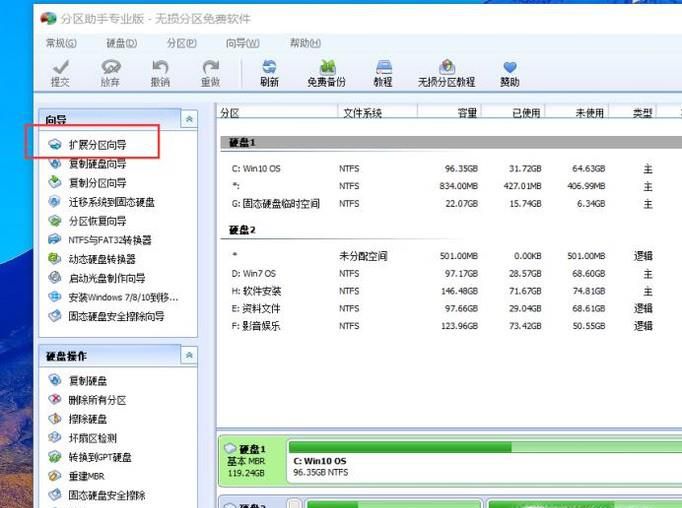The image size is (682, 508).
Task: Open 分区恢复向导 icon
Action: (x=55, y=221)
